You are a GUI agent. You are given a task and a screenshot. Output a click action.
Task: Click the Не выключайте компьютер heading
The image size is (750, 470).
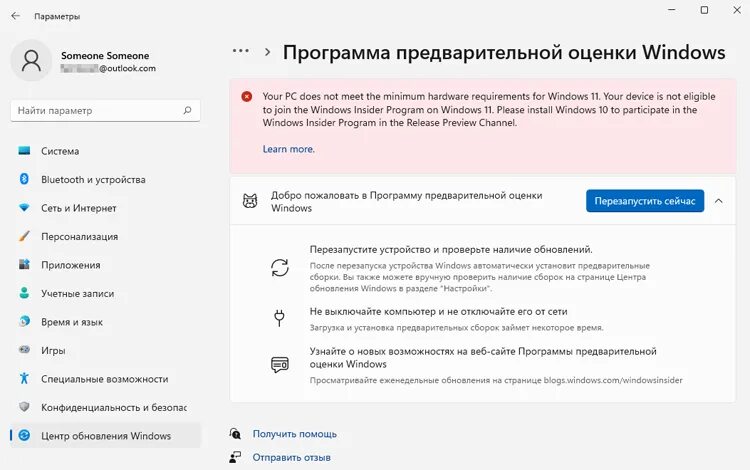[x=438, y=311]
